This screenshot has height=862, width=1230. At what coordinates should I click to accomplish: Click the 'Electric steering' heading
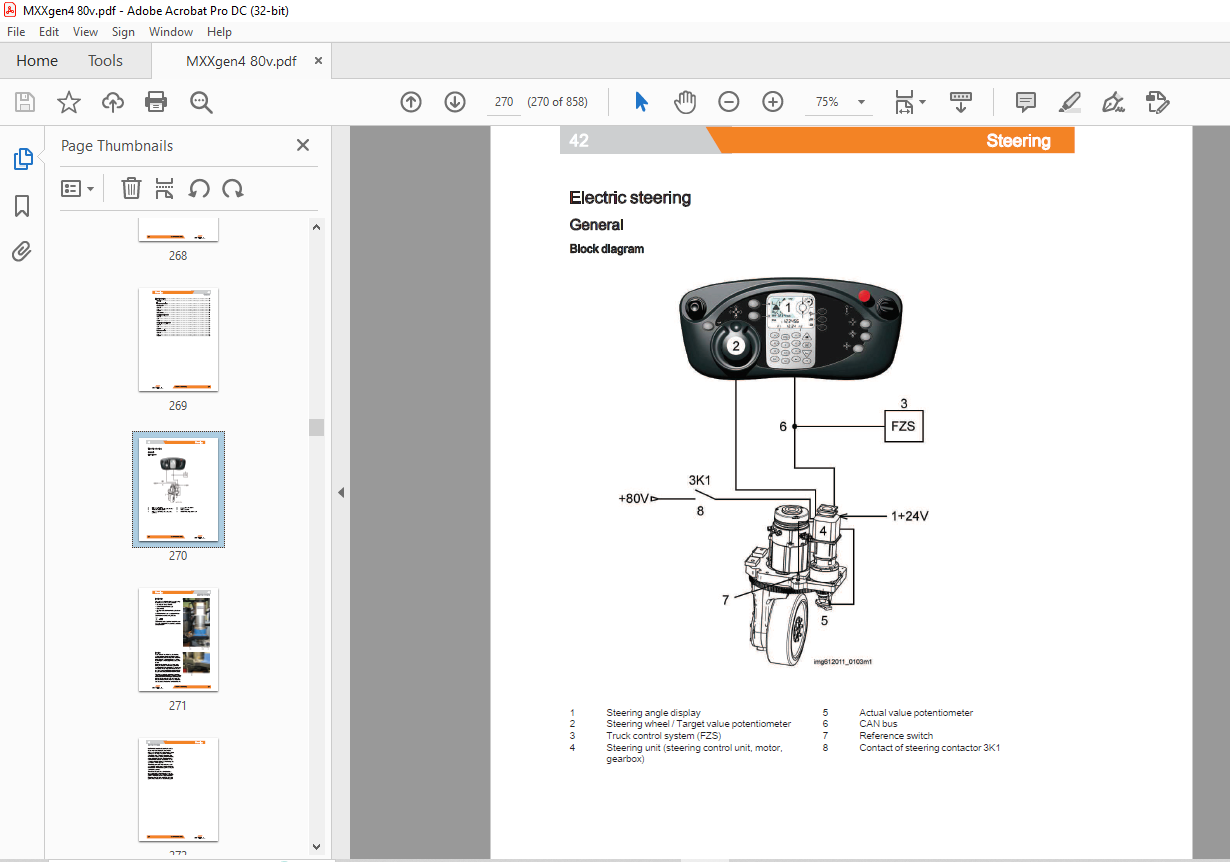click(x=630, y=198)
